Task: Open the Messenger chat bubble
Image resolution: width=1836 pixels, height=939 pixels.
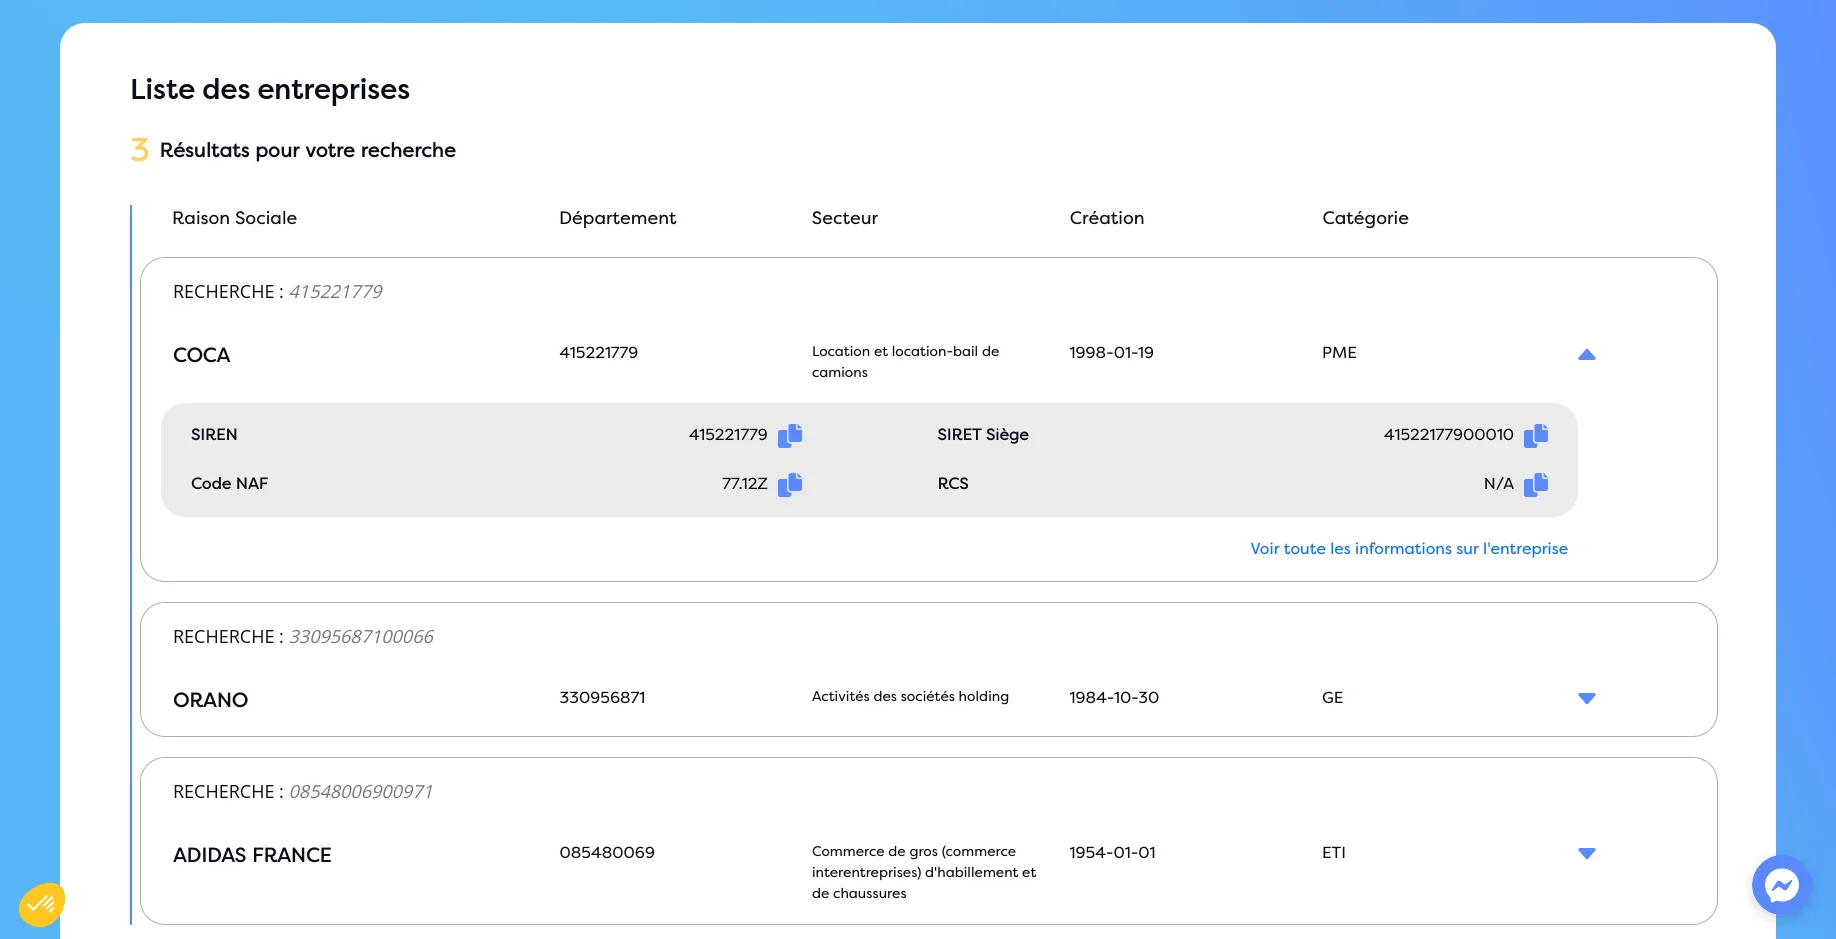Action: pos(1781,885)
